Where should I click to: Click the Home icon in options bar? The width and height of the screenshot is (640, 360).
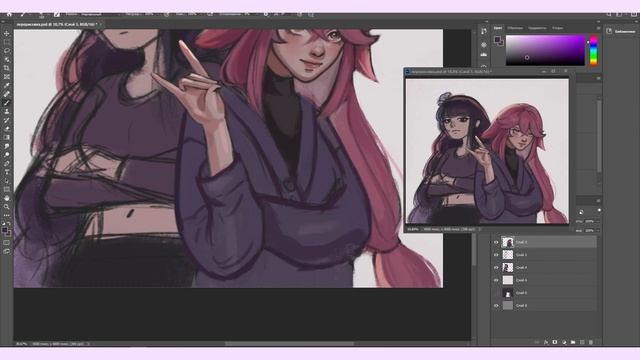(x=9, y=14)
